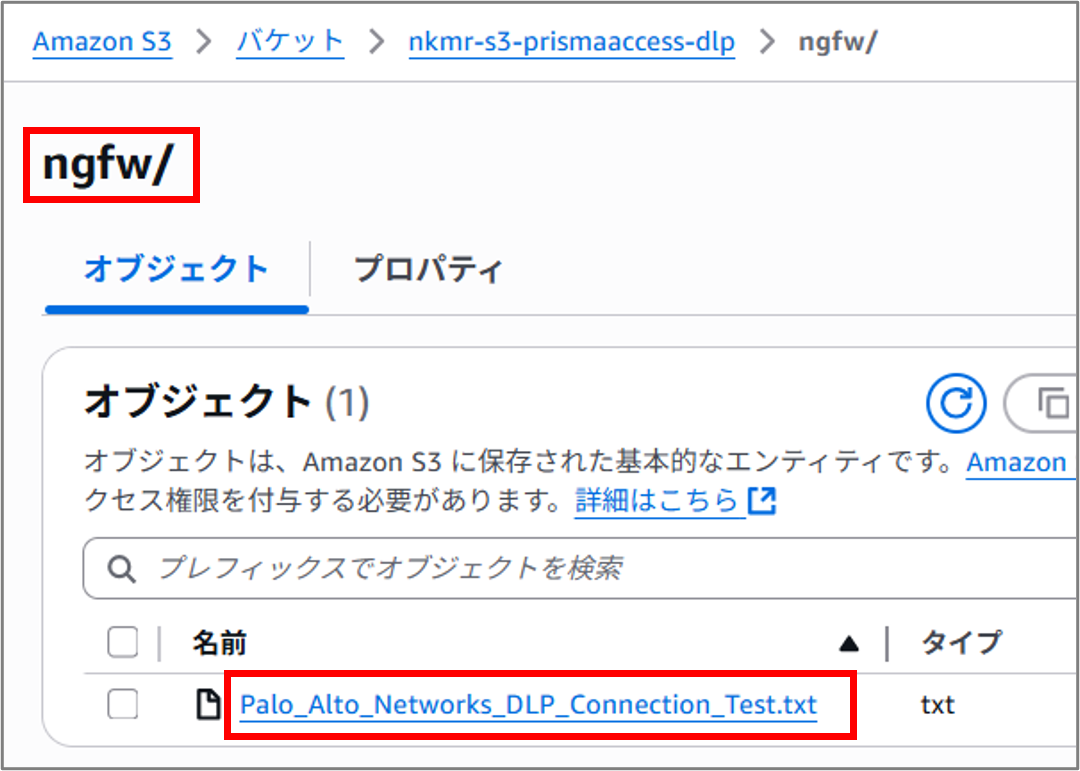This screenshot has width=1080, height=771.
Task: Open Palo_Alto_Networks_DLP_Connection_Test.txt file link
Action: [528, 705]
